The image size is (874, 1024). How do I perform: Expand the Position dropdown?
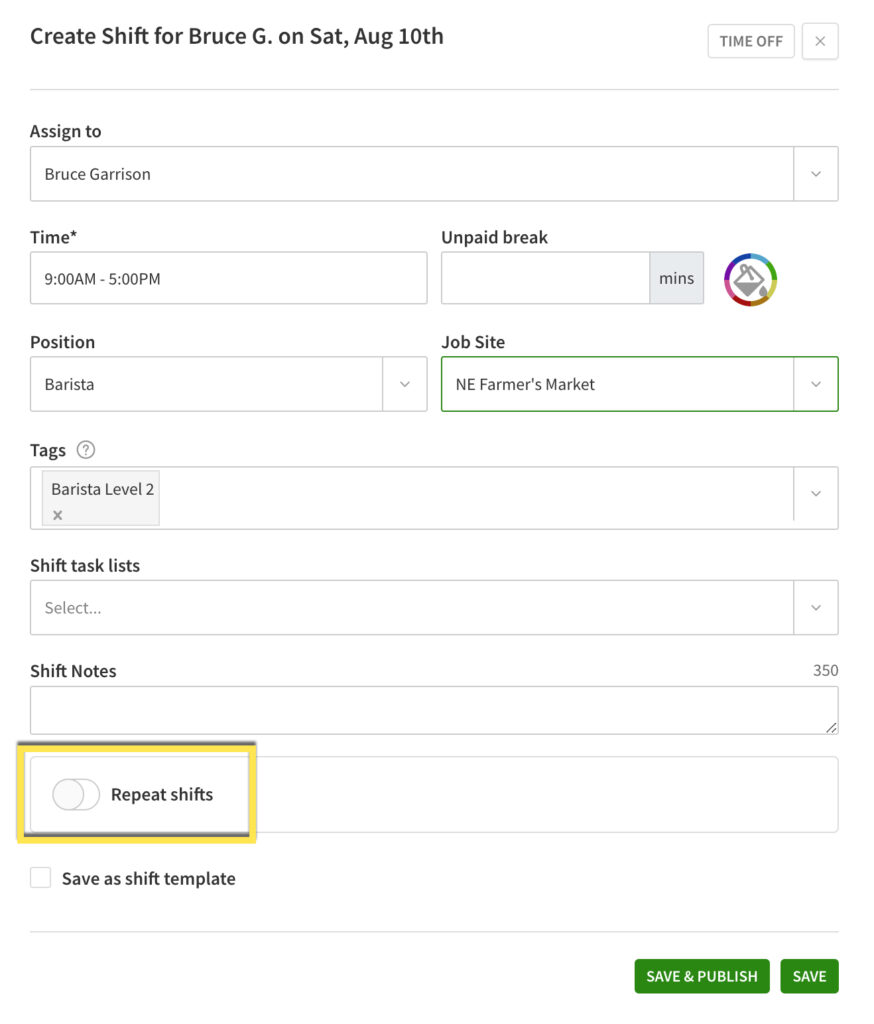click(x=405, y=383)
